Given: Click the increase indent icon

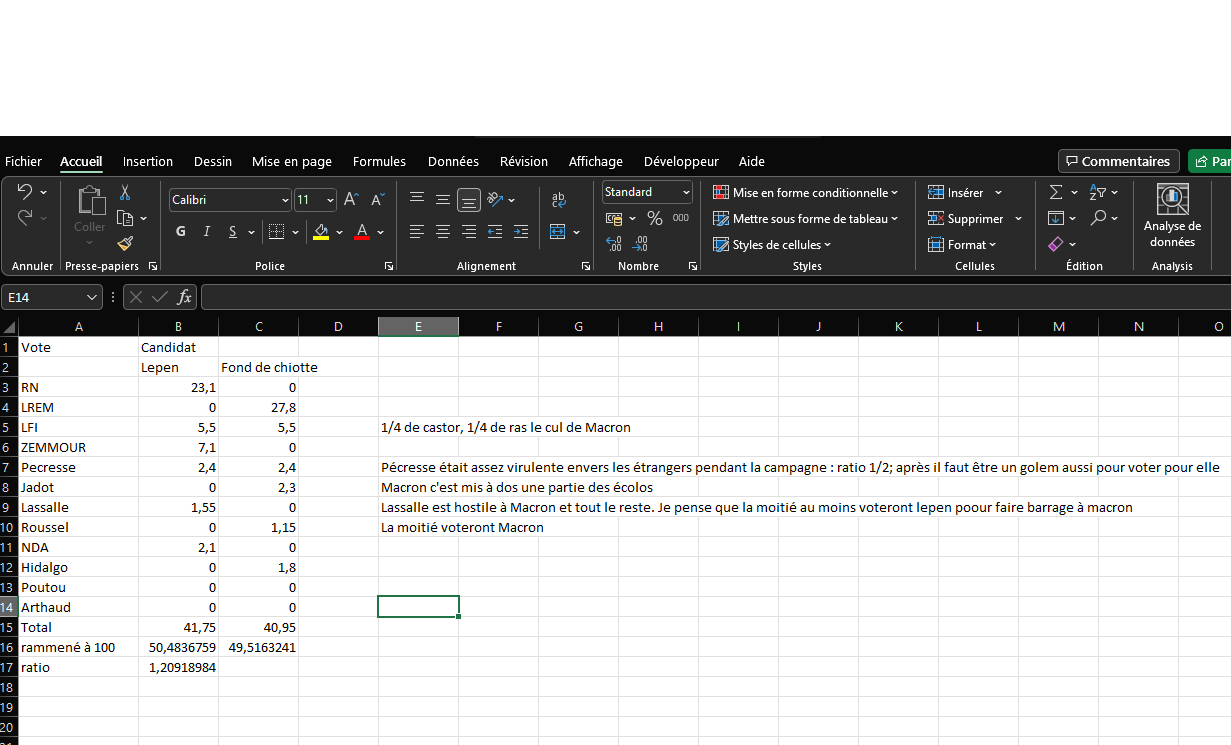Looking at the screenshot, I should click(x=521, y=232).
